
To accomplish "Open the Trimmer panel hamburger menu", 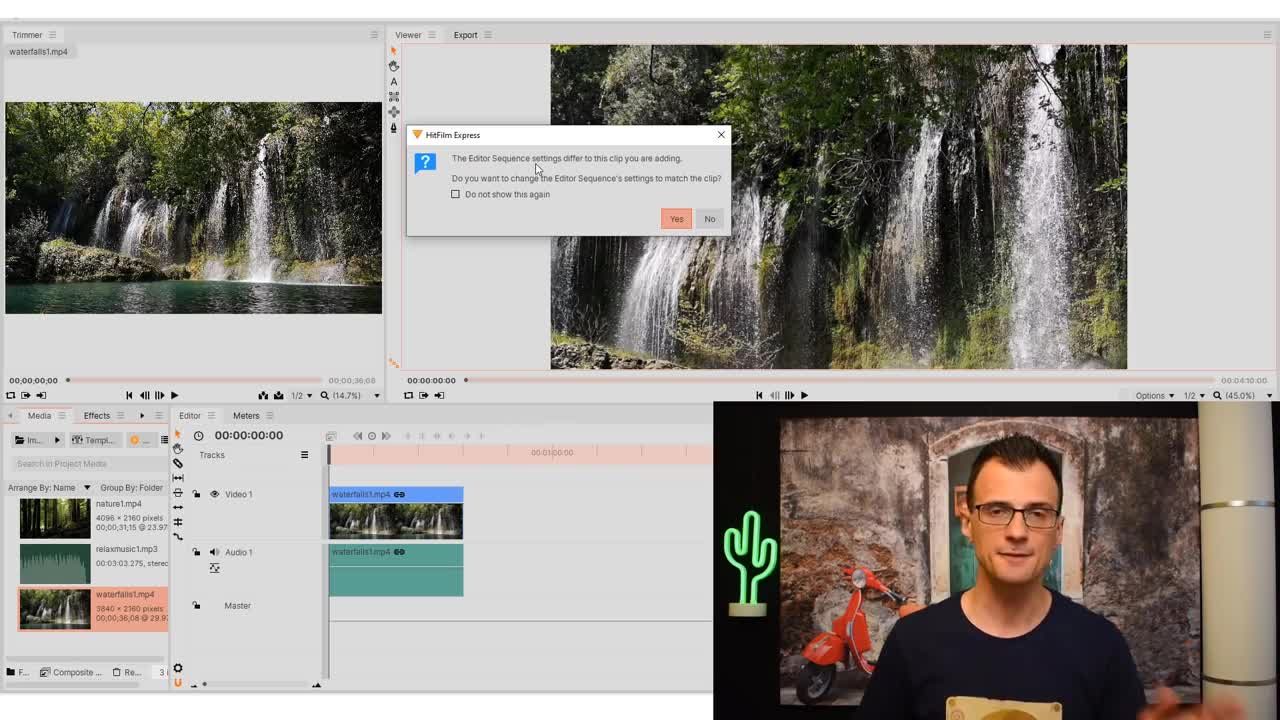I will 52,35.
